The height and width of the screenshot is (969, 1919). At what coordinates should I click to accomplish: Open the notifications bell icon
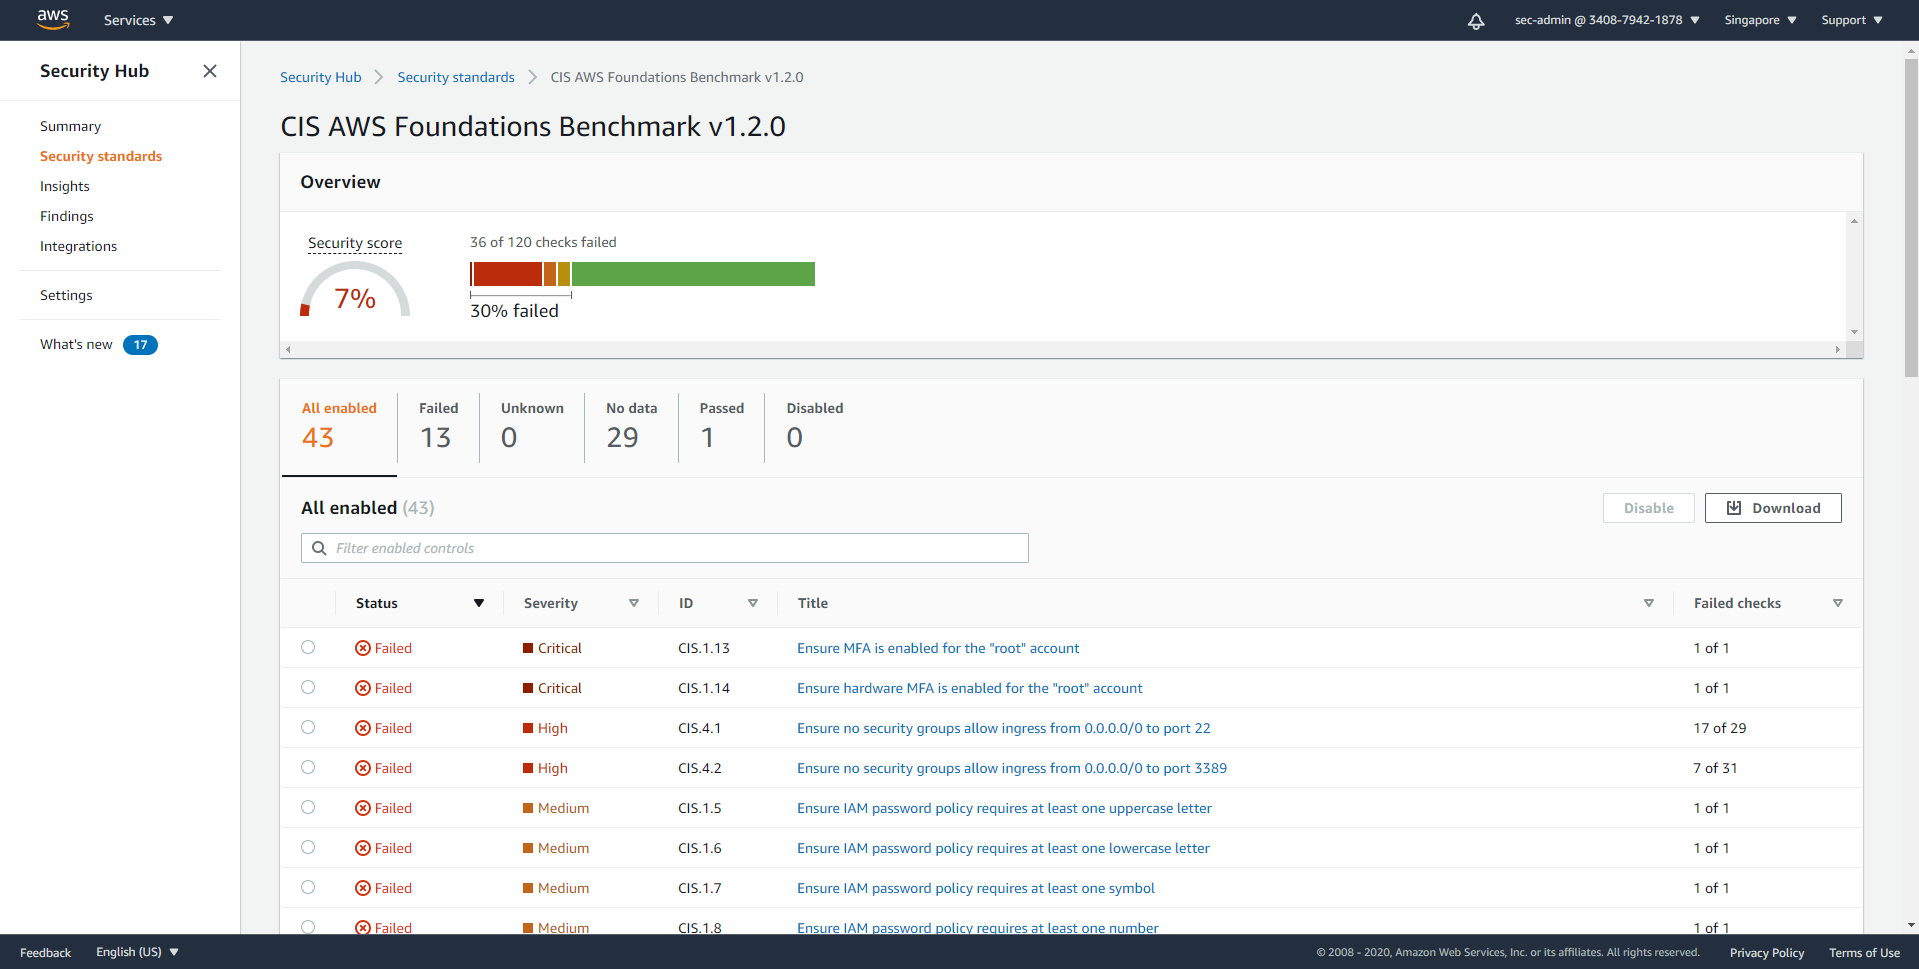[x=1476, y=20]
